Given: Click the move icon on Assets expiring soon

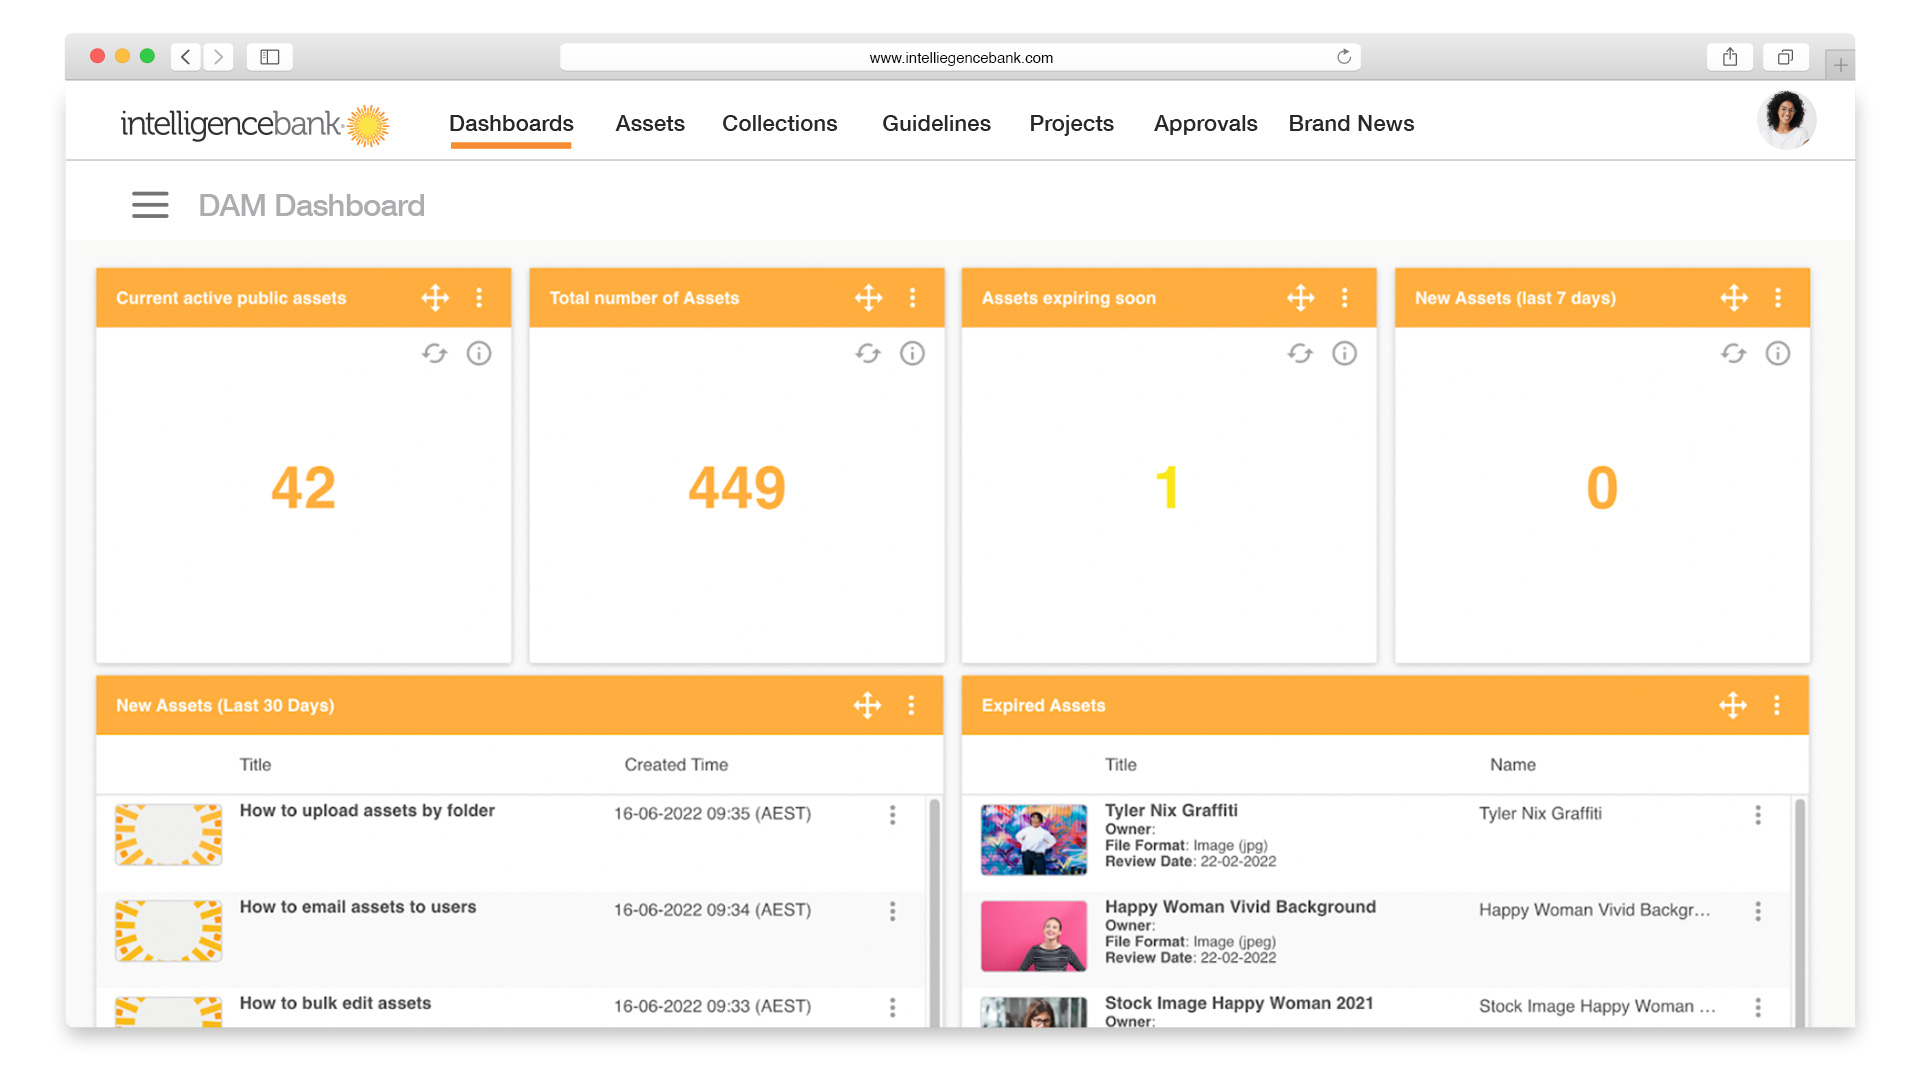Looking at the screenshot, I should tap(1300, 297).
